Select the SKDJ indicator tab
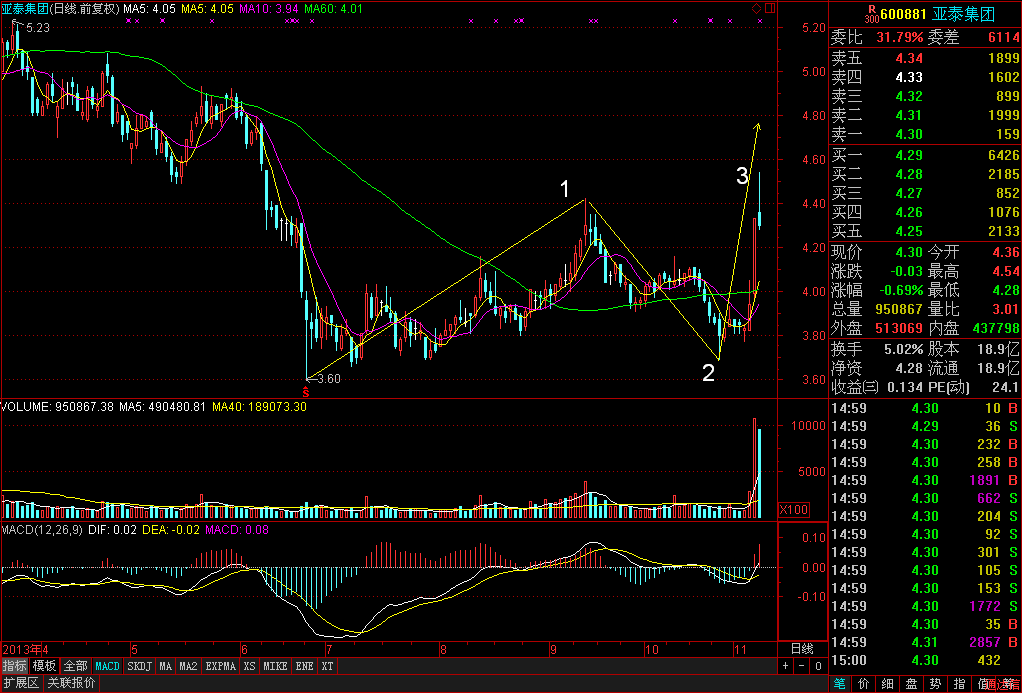1022x693 pixels. point(139,666)
